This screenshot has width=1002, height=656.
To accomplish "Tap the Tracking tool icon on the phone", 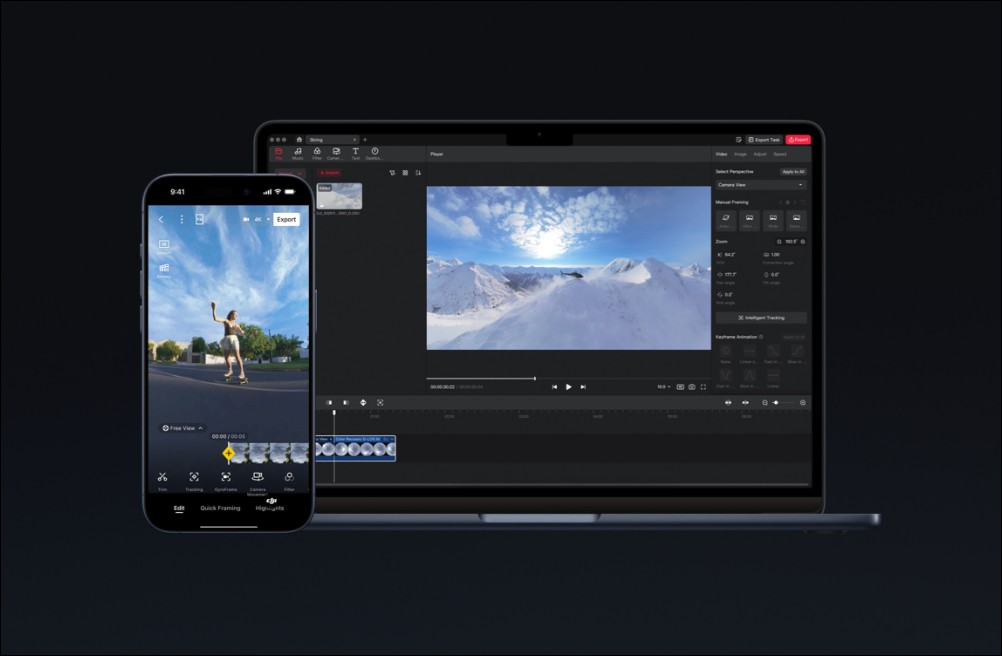I will 193,478.
